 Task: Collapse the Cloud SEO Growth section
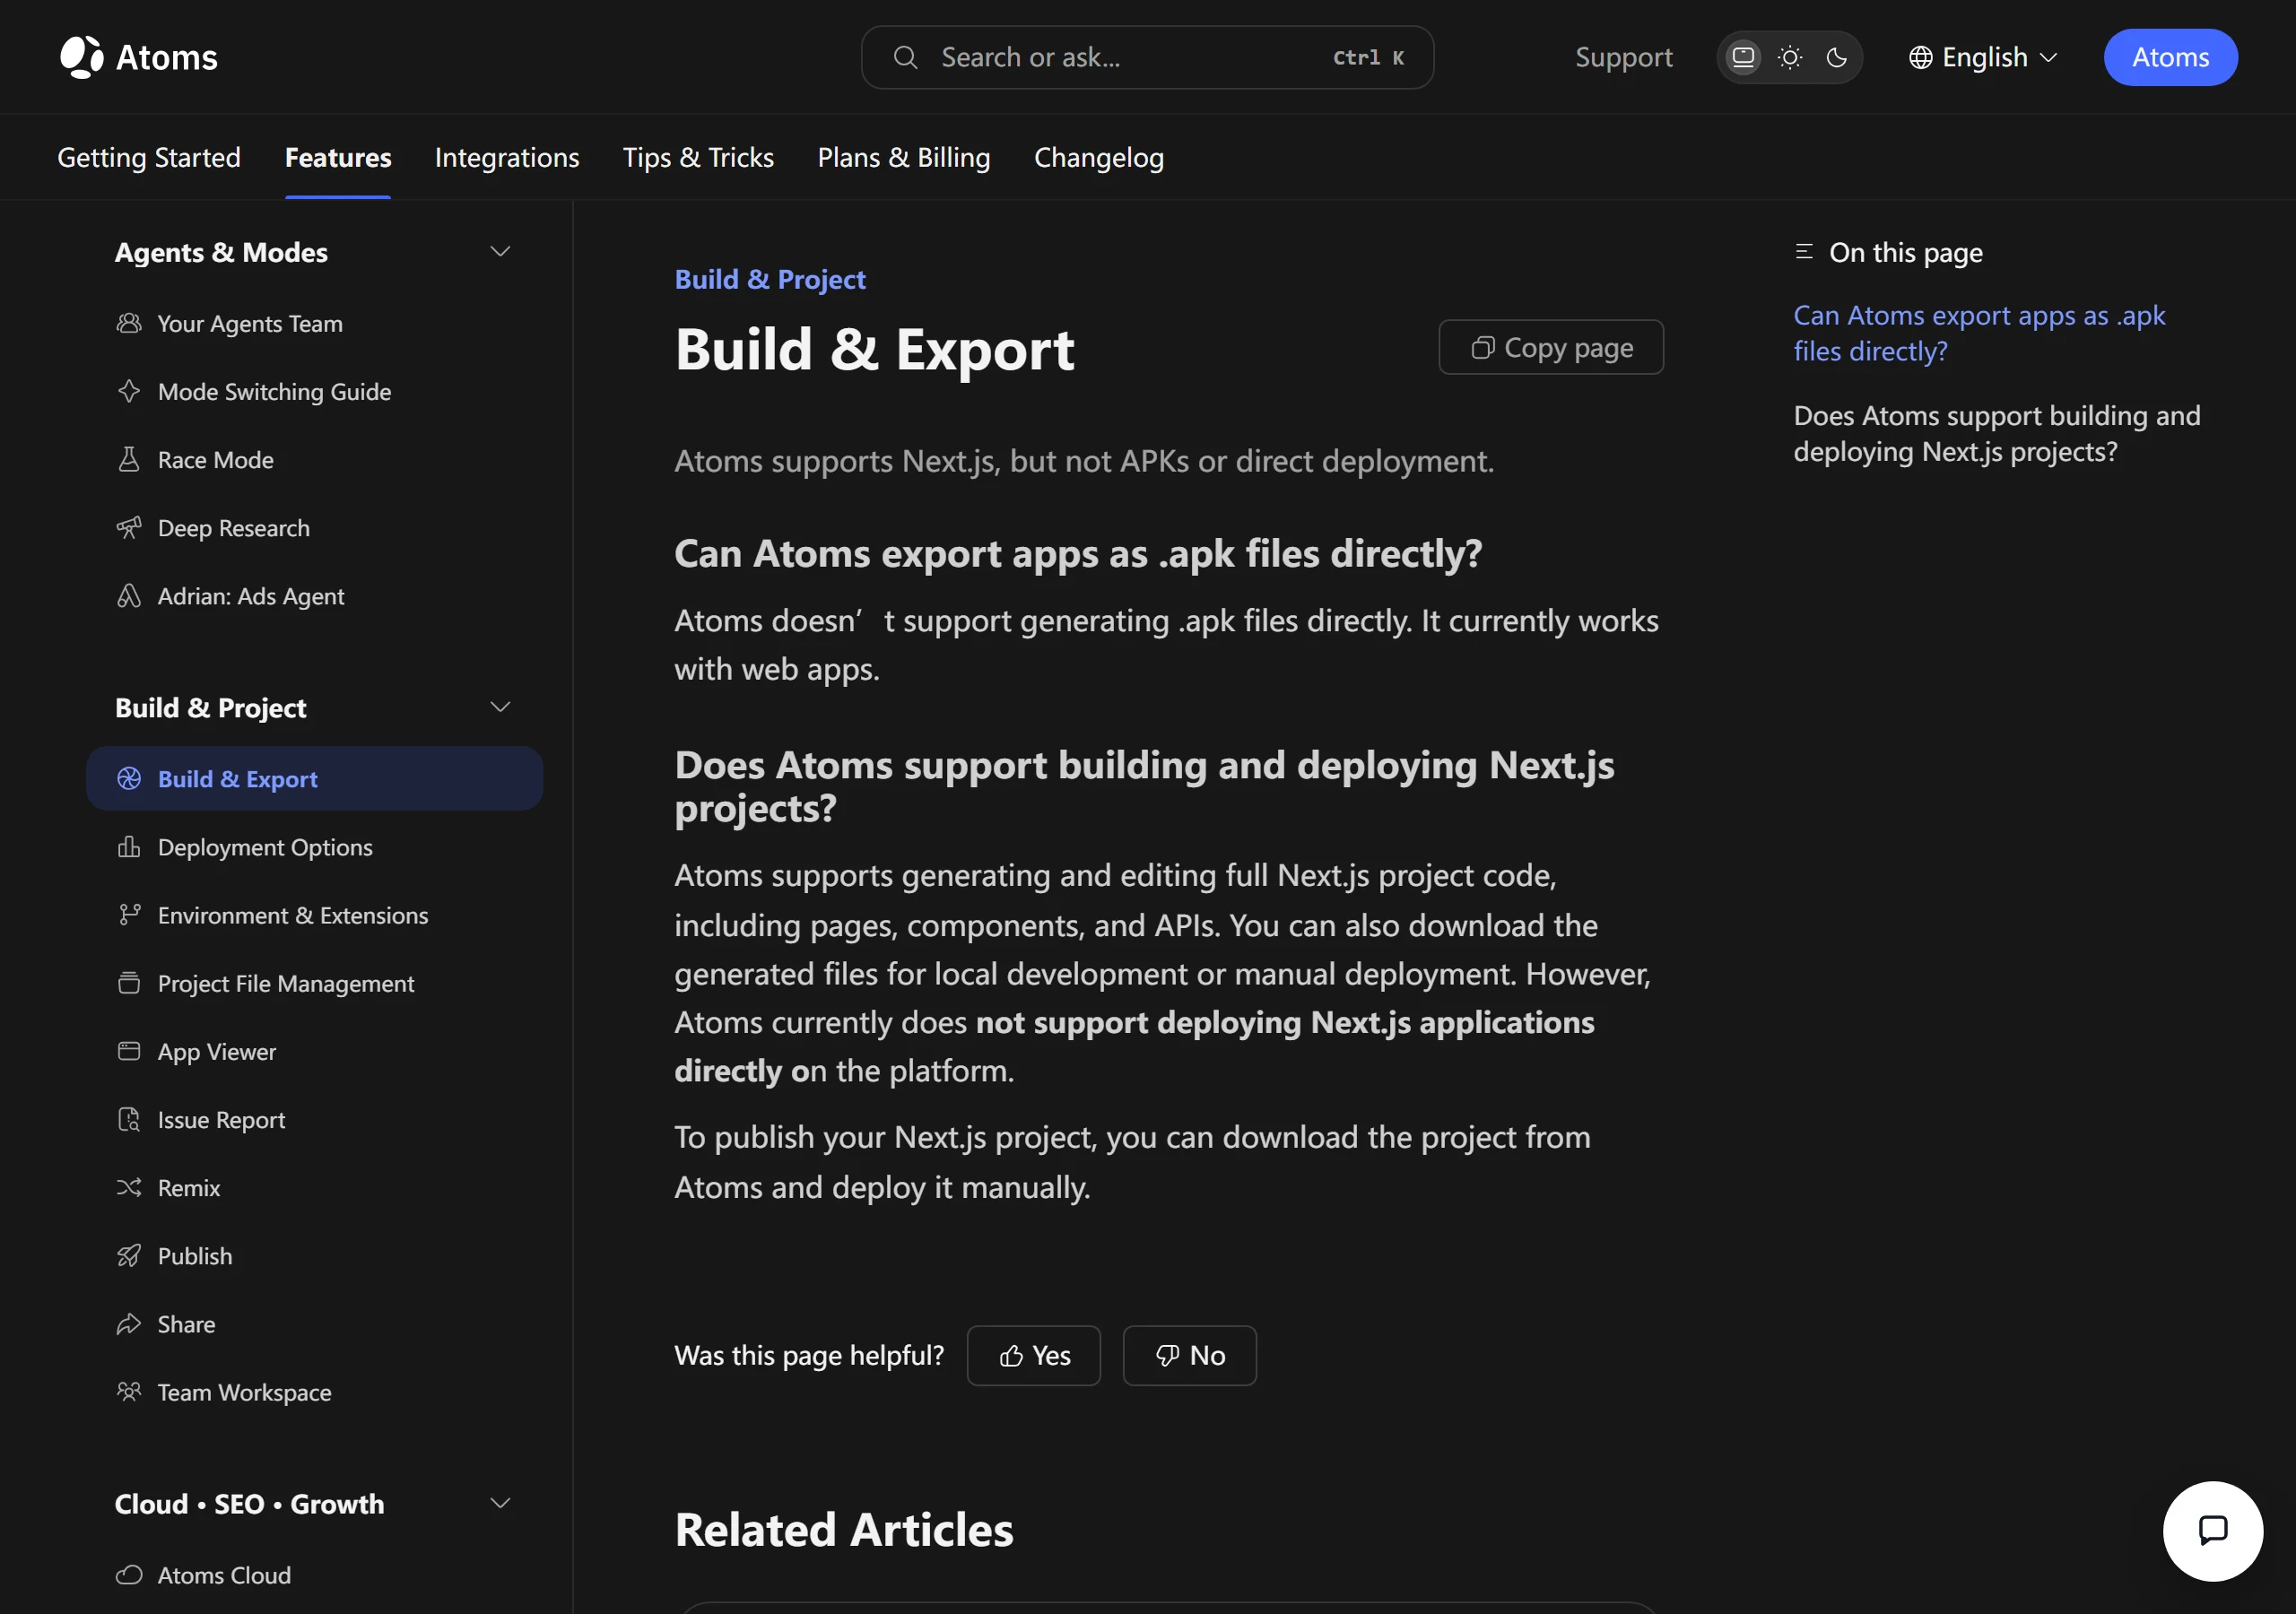[x=501, y=1503]
